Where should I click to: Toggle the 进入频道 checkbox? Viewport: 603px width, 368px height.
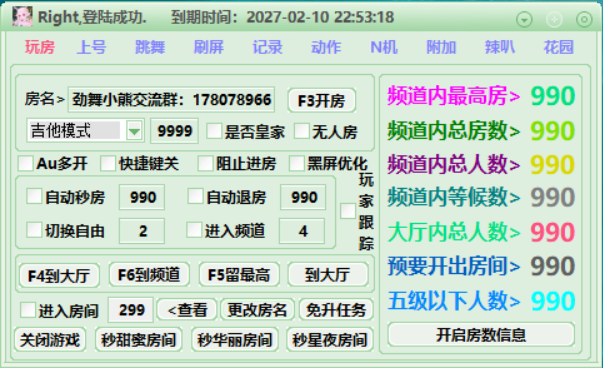(194, 230)
